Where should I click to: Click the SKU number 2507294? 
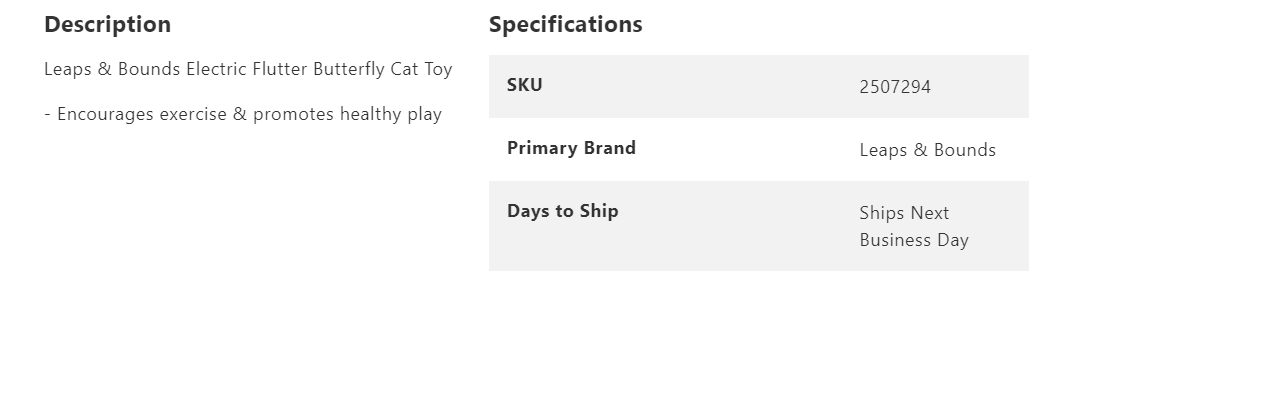coord(894,87)
